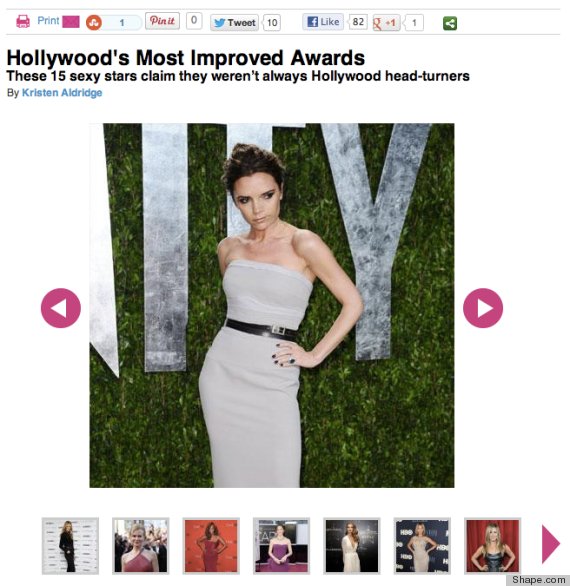
Task: Go to previous slide with left arrow
Action: click(61, 308)
